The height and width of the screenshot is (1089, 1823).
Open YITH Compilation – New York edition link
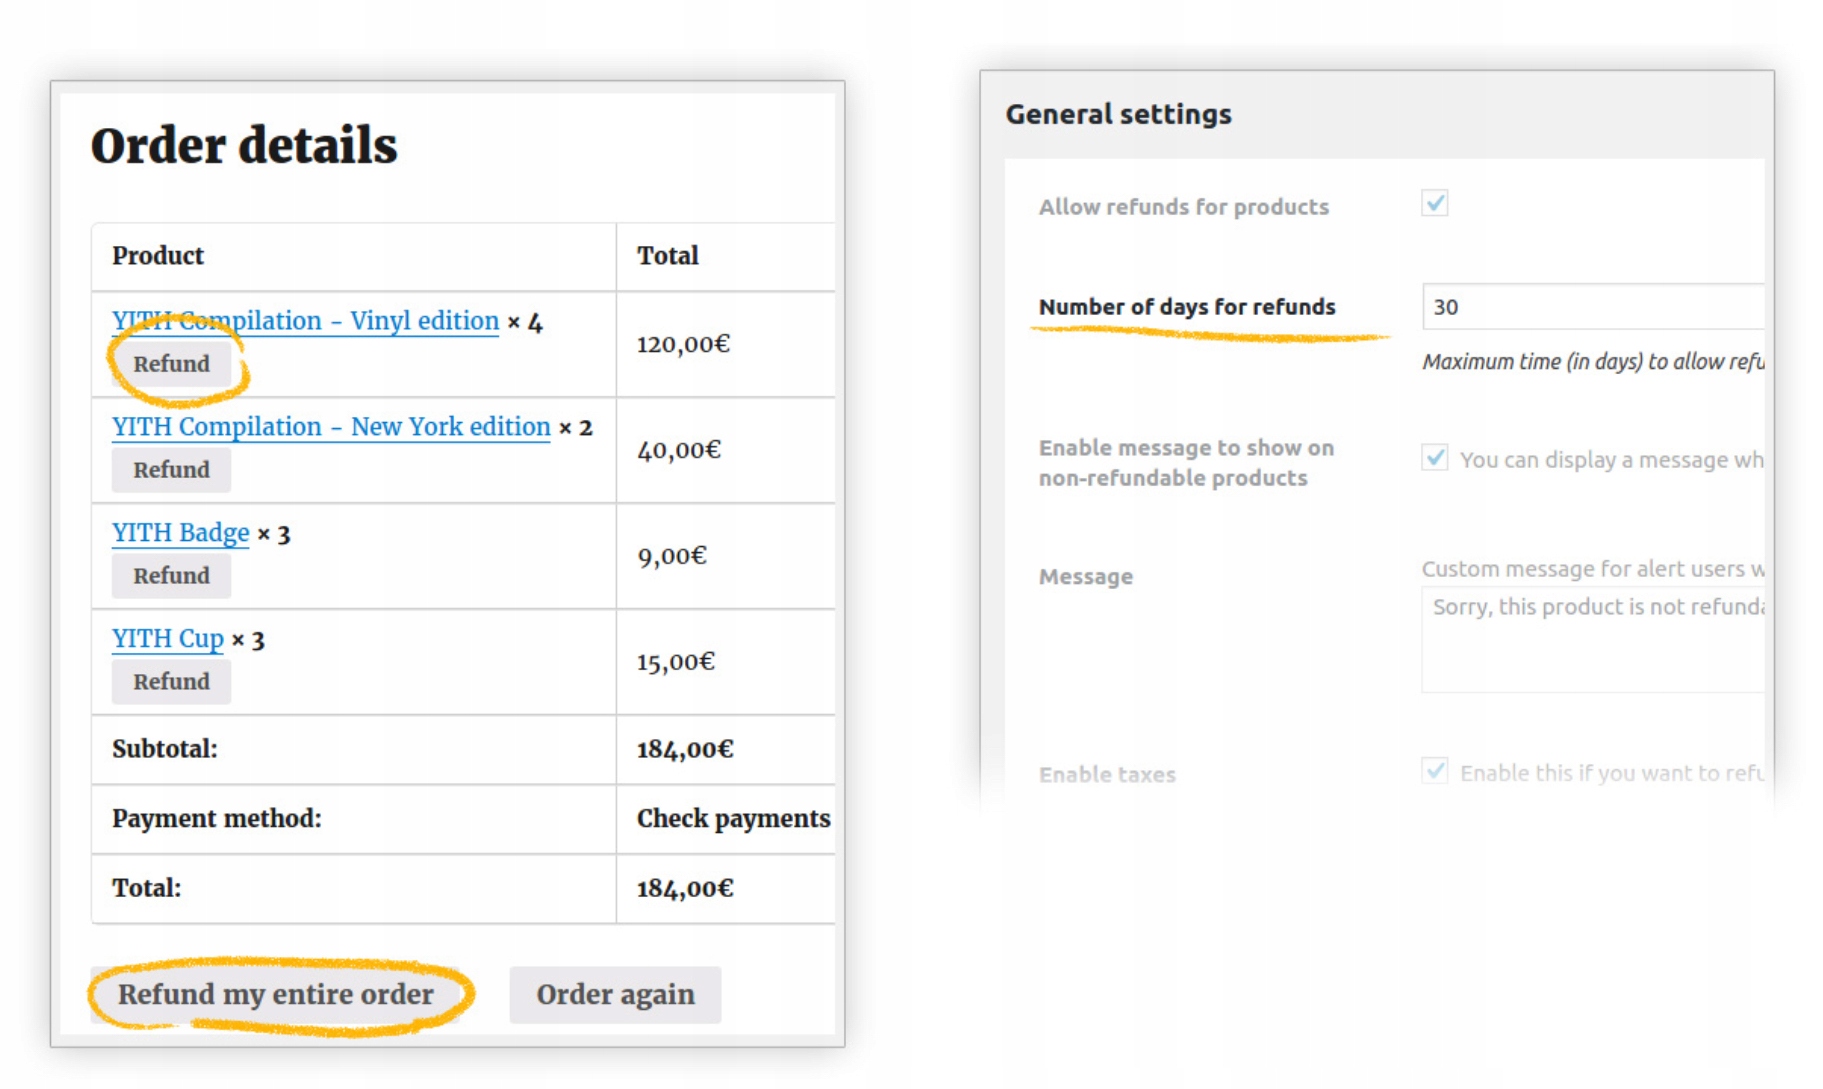tap(331, 427)
